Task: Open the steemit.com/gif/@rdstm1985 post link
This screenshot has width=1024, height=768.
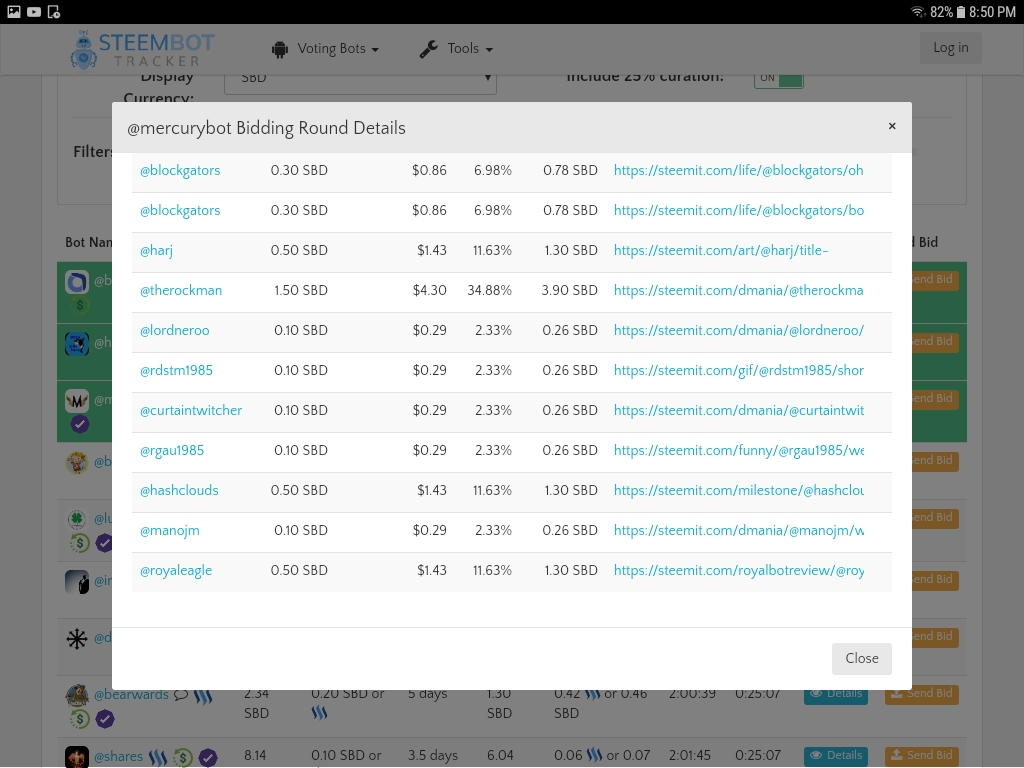Action: tap(739, 370)
